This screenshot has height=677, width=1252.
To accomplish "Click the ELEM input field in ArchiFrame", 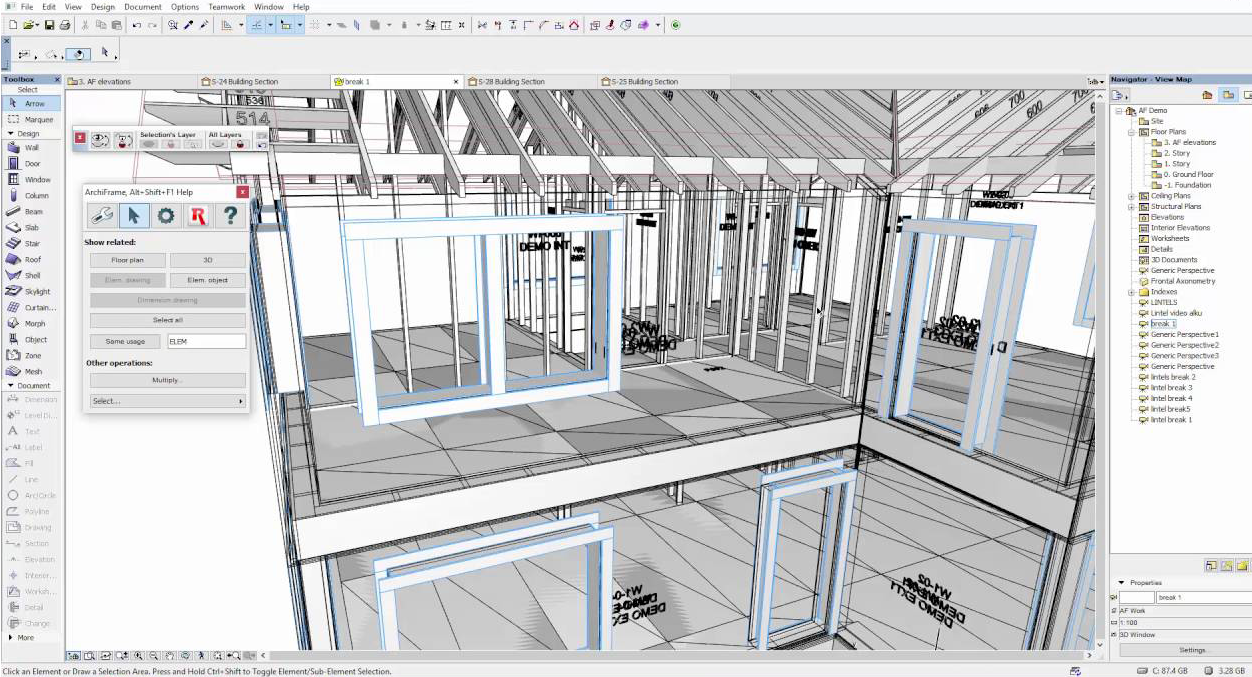I will tap(206, 341).
